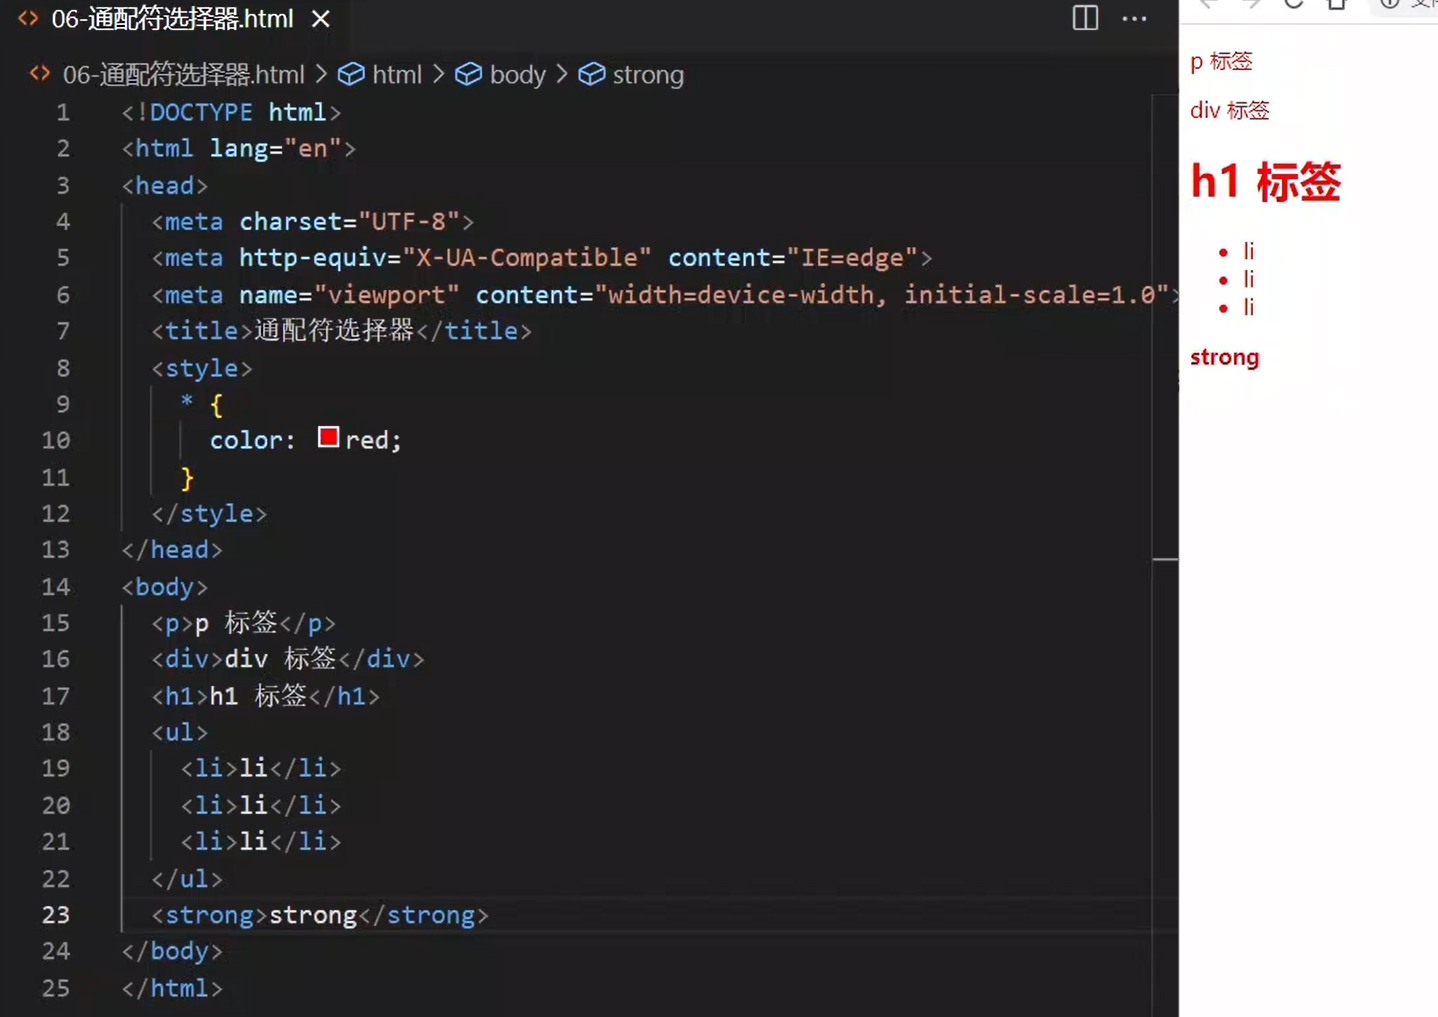Click the closing body tag
Screen dimensions: 1438x1017
tap(172, 952)
